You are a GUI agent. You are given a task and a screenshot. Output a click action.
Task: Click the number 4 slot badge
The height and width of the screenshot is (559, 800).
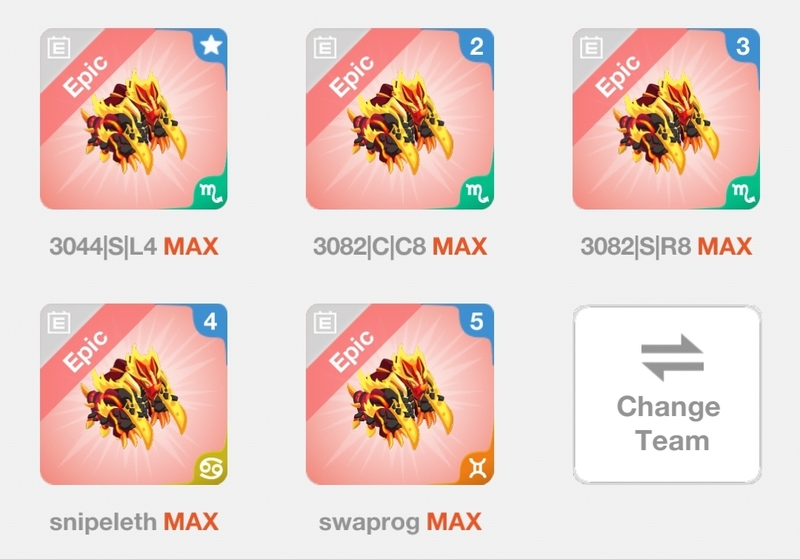[210, 322]
